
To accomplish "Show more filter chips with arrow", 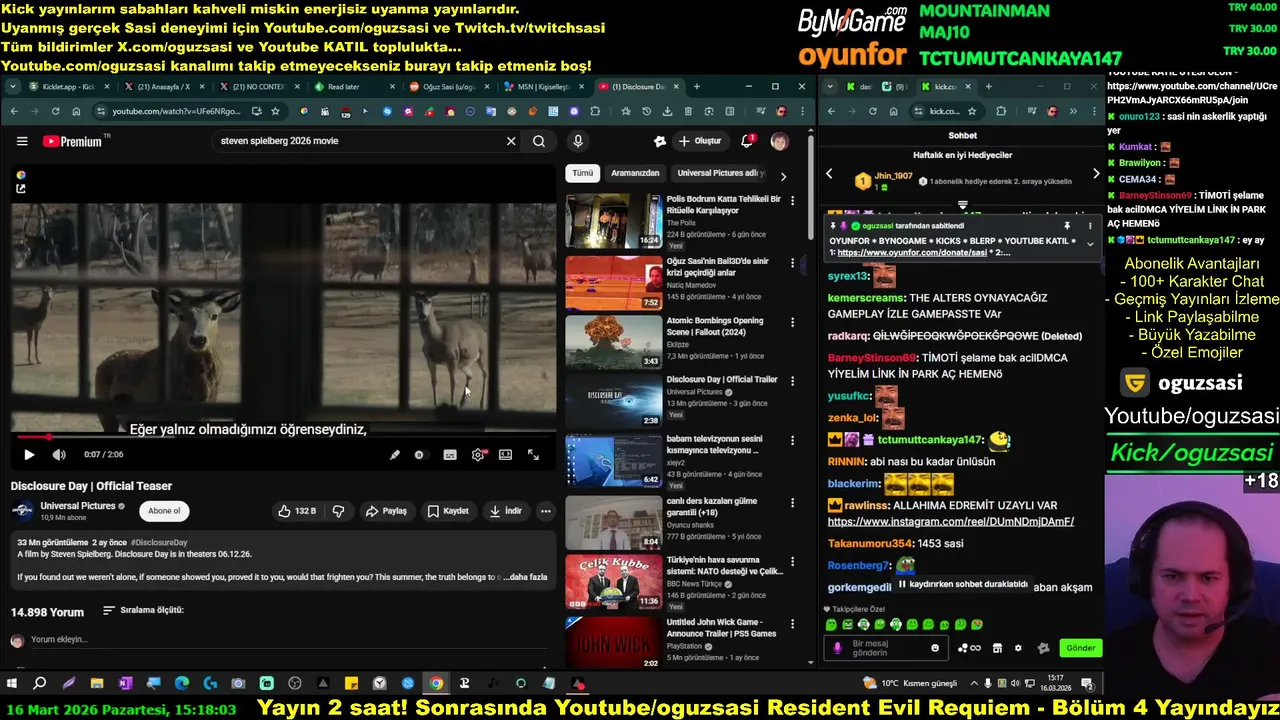I will (783, 176).
